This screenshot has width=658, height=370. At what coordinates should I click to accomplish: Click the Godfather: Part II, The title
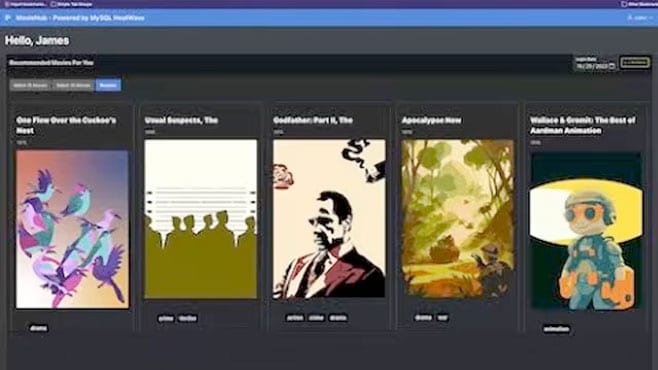click(313, 120)
